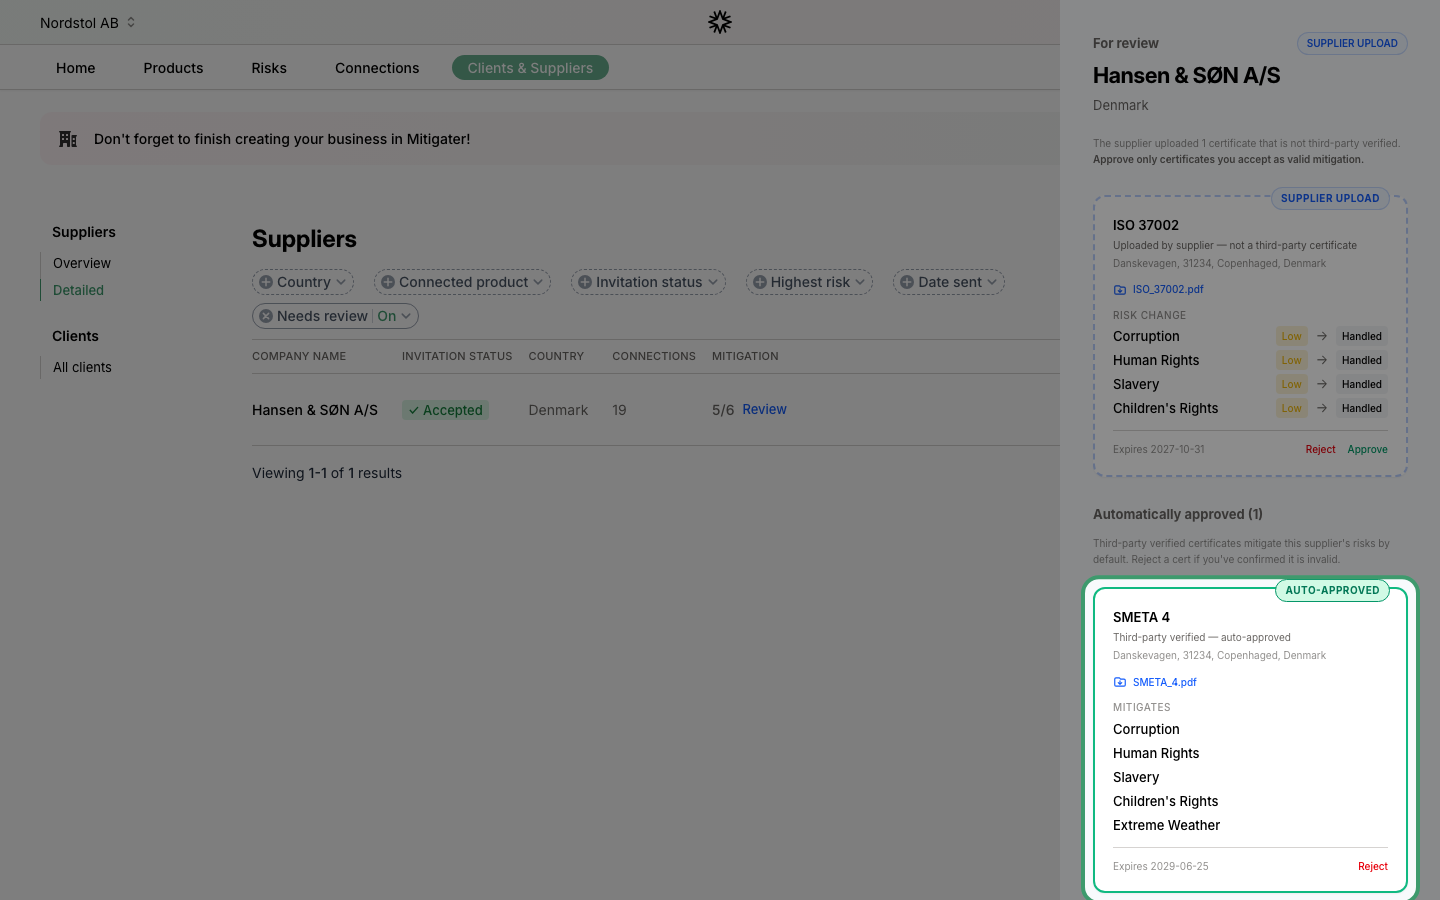Click the plus icon on Invitation status filter

[585, 282]
